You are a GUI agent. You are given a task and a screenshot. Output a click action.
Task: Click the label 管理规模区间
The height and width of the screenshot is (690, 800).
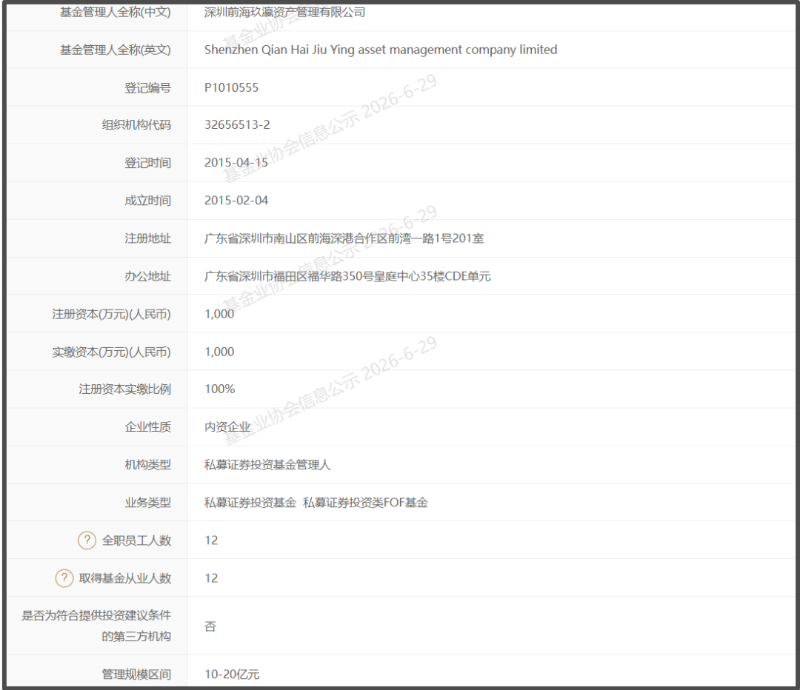[x=136, y=674]
